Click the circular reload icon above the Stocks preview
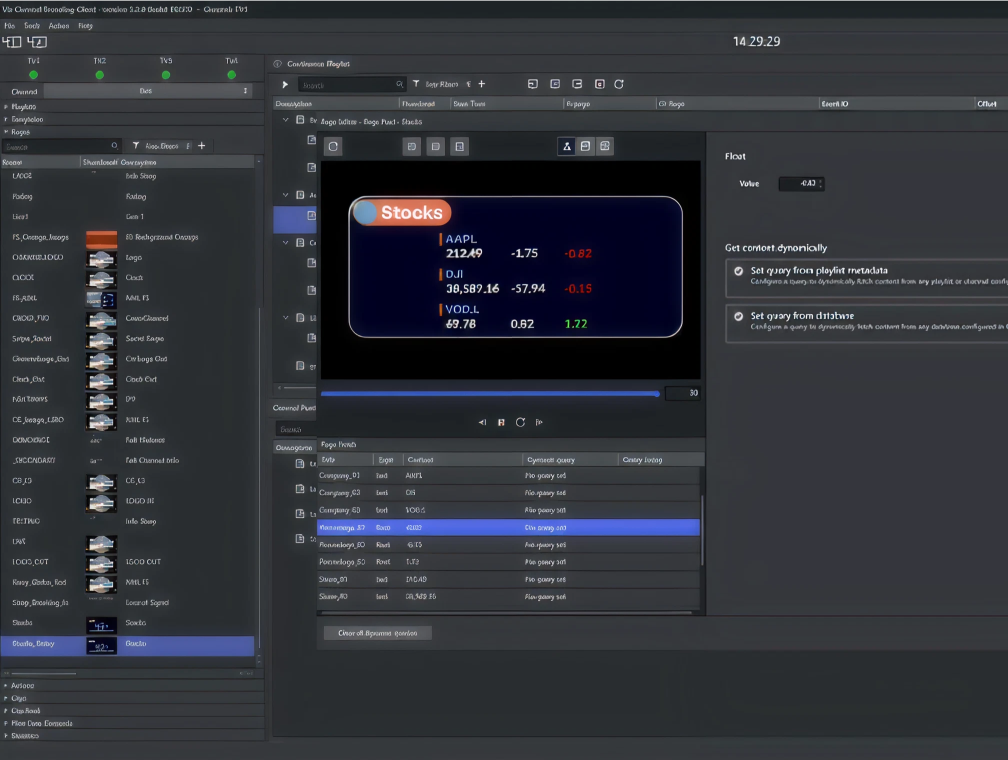 pos(334,146)
